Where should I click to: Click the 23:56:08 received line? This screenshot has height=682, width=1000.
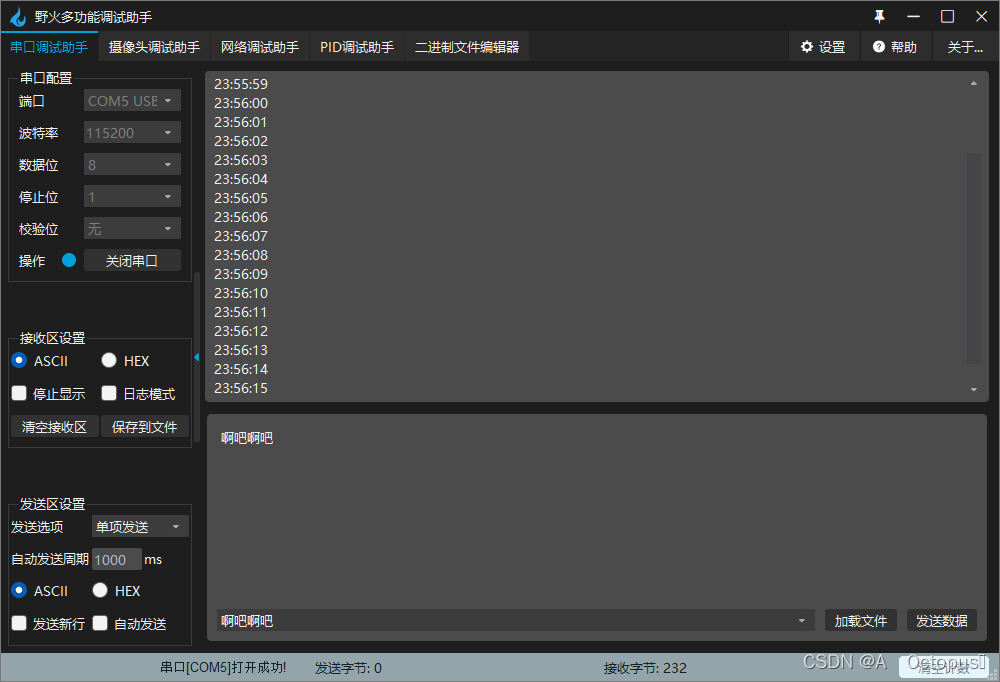coord(240,255)
